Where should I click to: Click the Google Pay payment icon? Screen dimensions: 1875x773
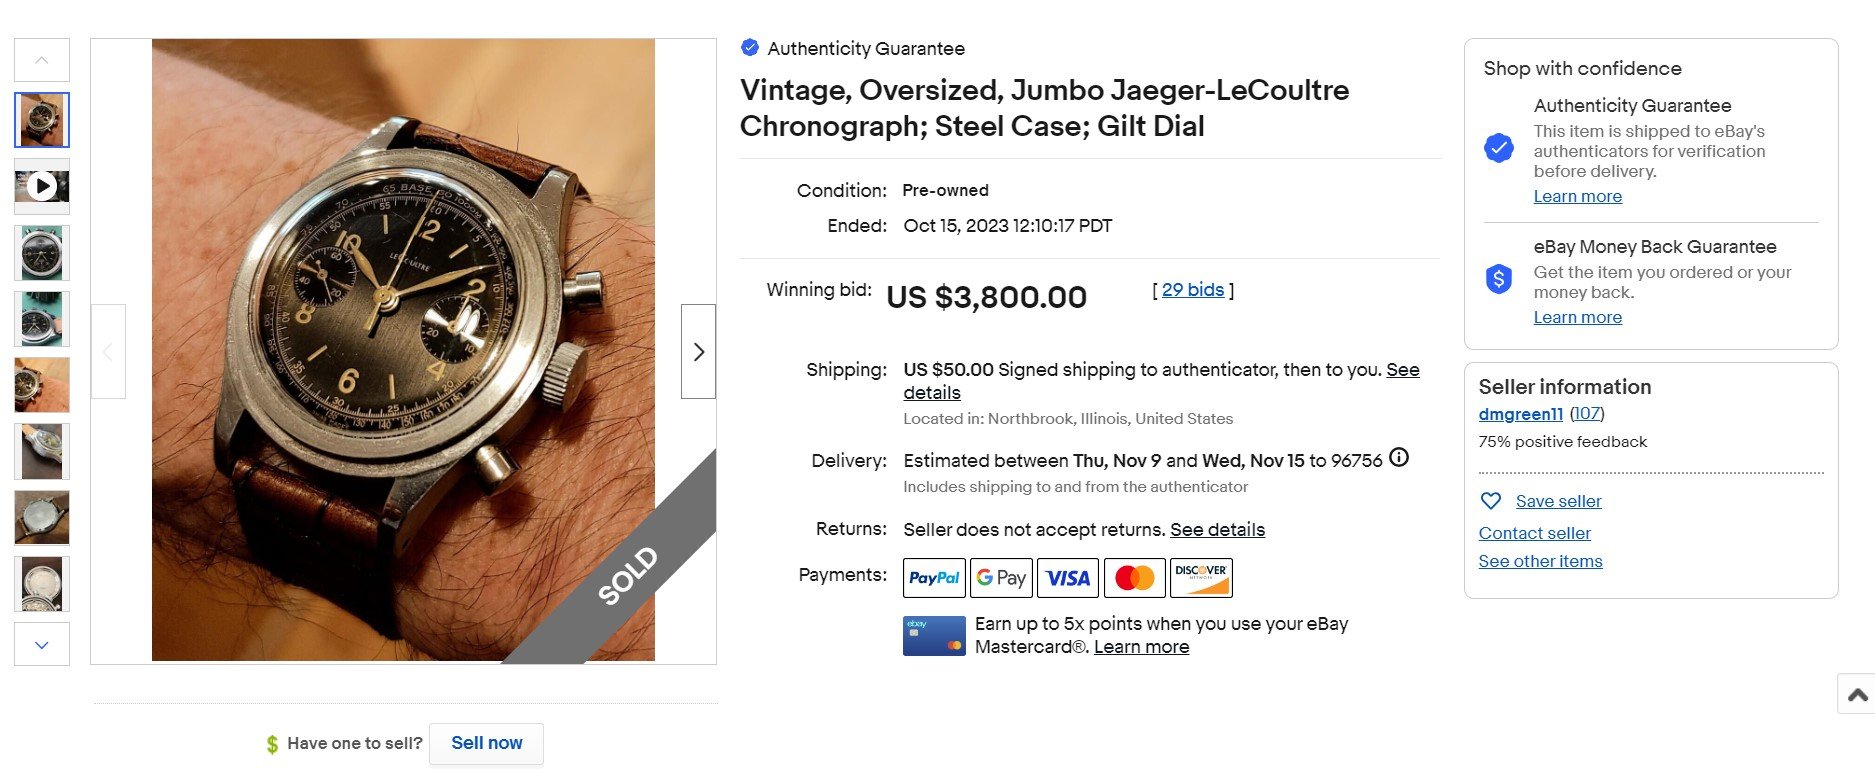[1001, 578]
